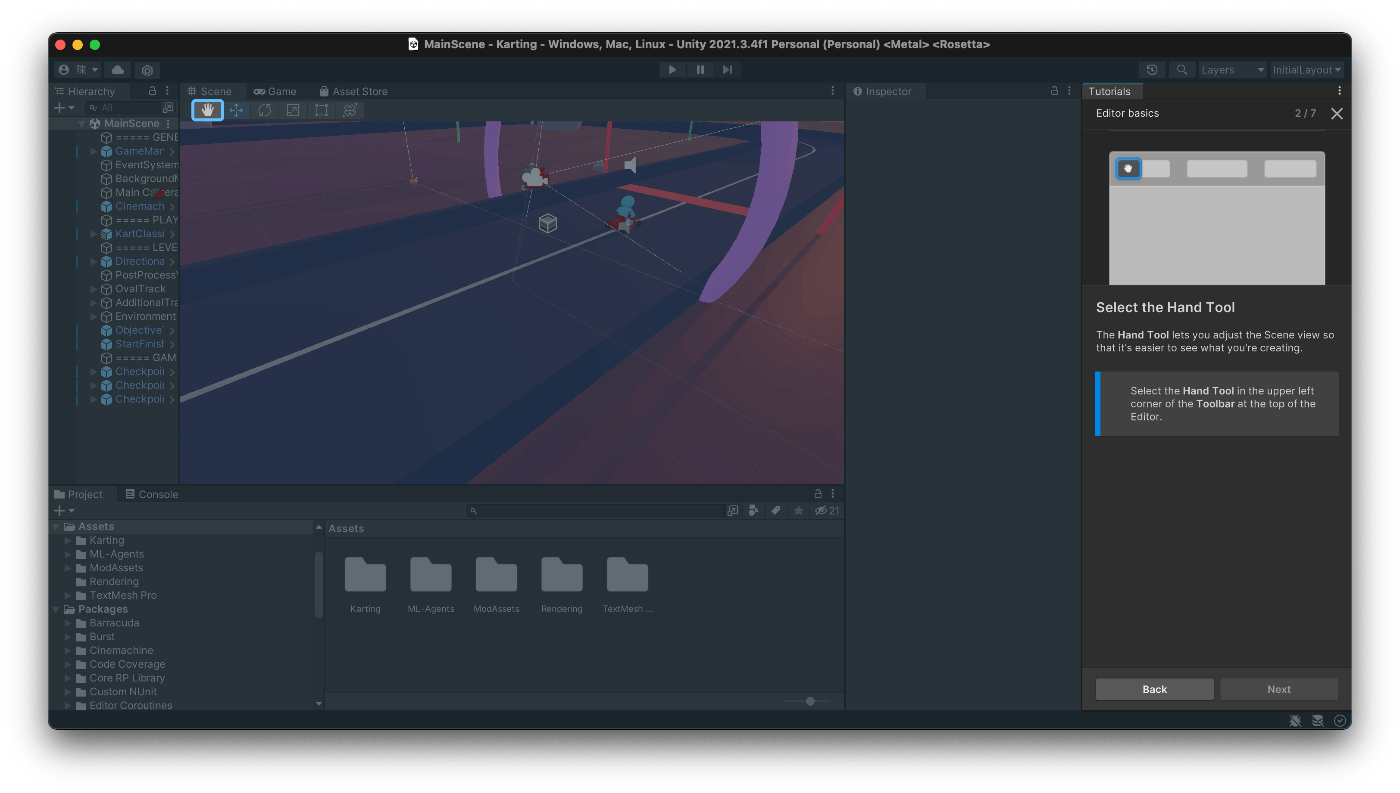Open the Project create (+) dropdown
The height and width of the screenshot is (793, 1400).
pos(64,510)
